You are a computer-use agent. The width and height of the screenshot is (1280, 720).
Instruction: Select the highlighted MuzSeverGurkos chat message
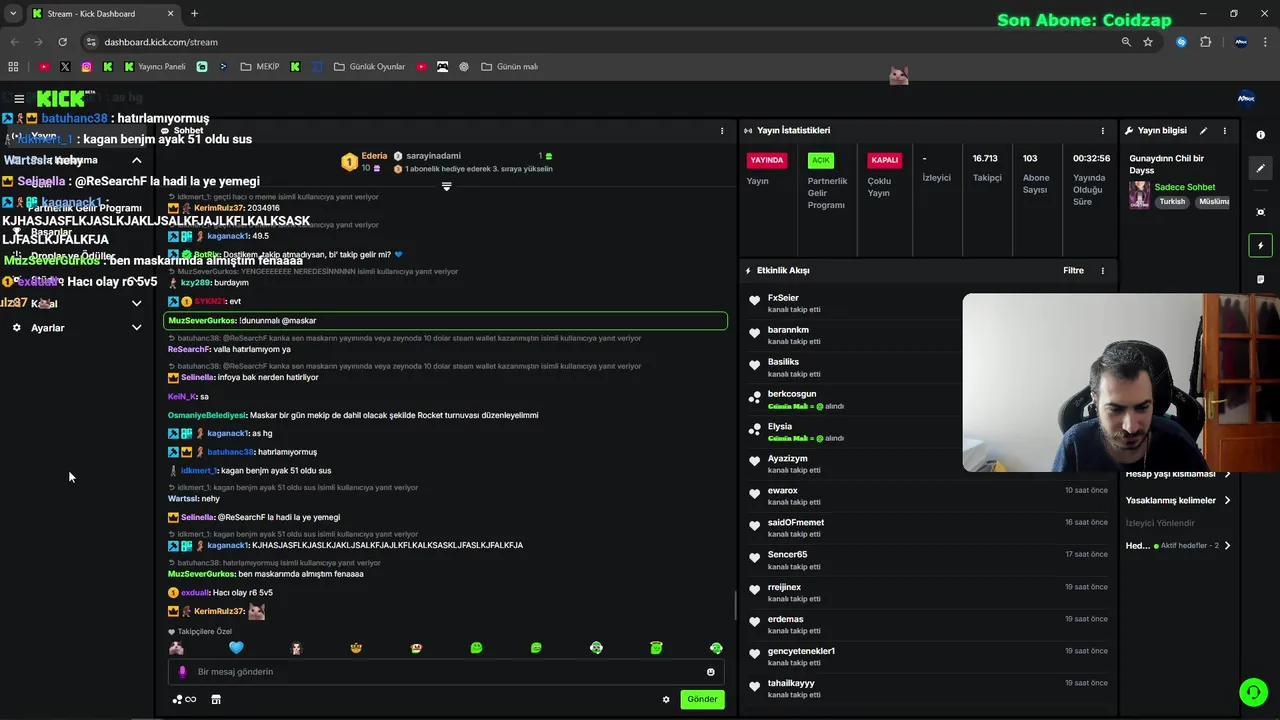pos(446,321)
